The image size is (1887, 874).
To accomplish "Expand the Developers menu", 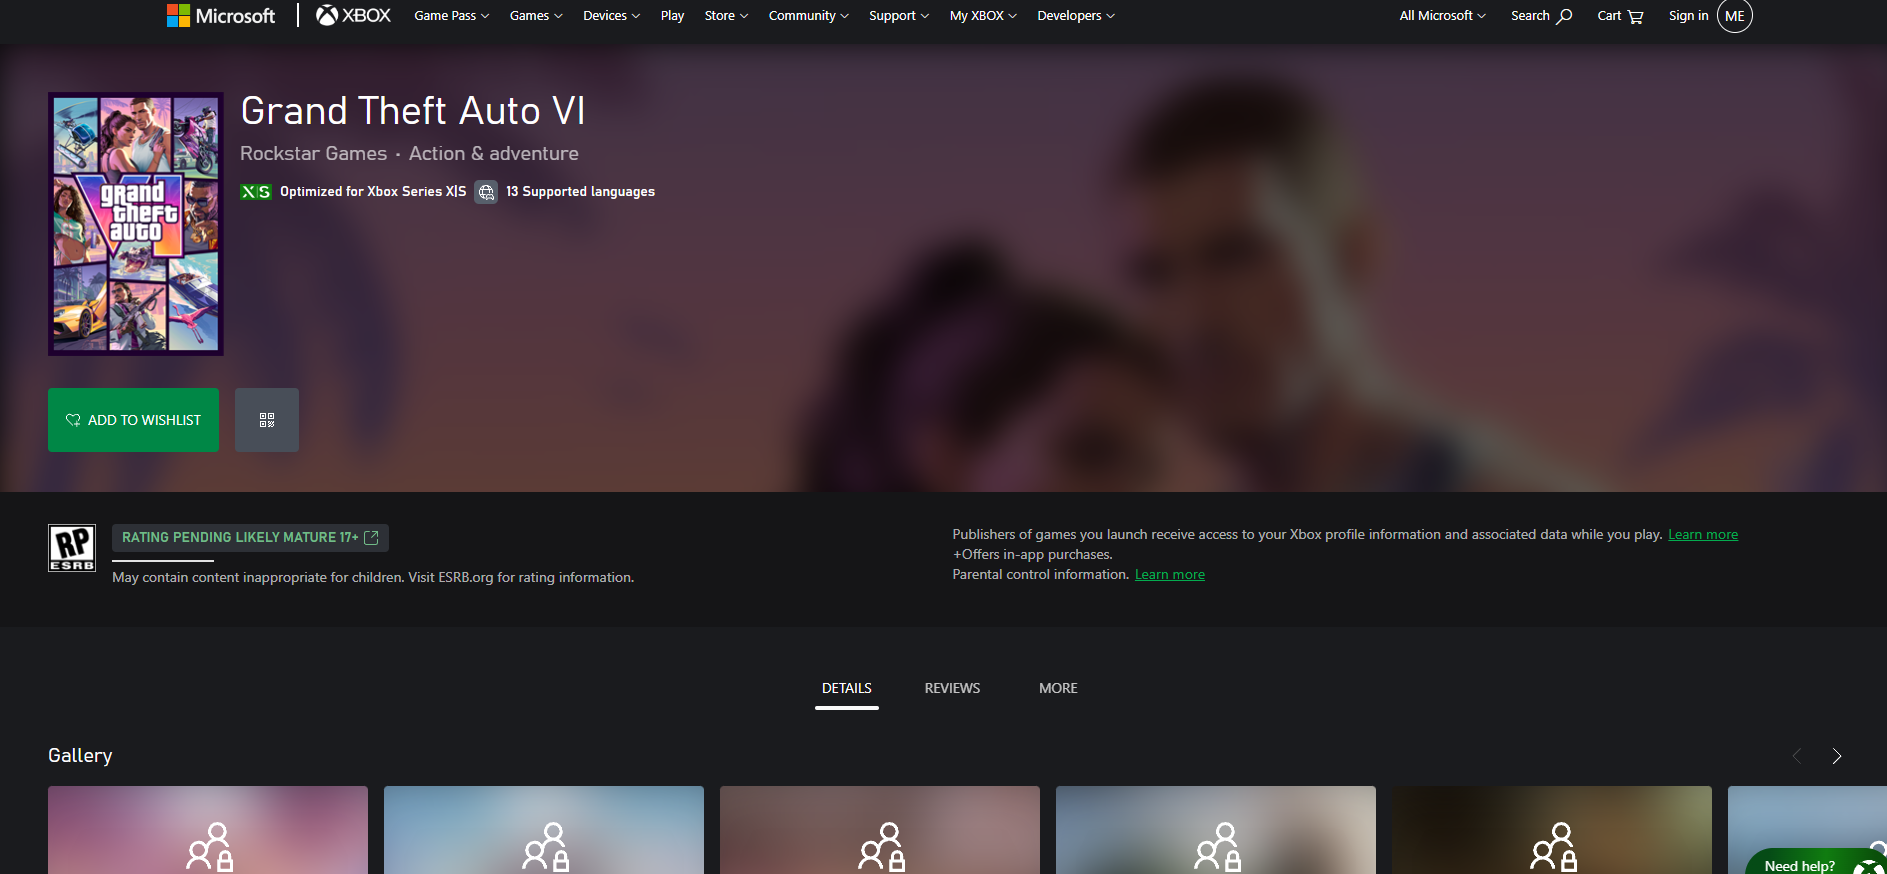I will (x=1076, y=16).
